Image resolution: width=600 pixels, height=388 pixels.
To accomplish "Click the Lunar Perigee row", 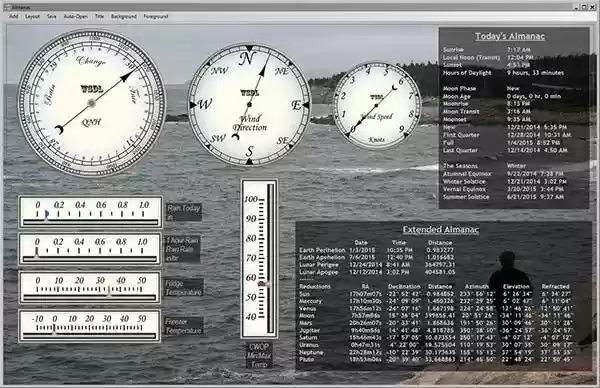I will point(377,265).
